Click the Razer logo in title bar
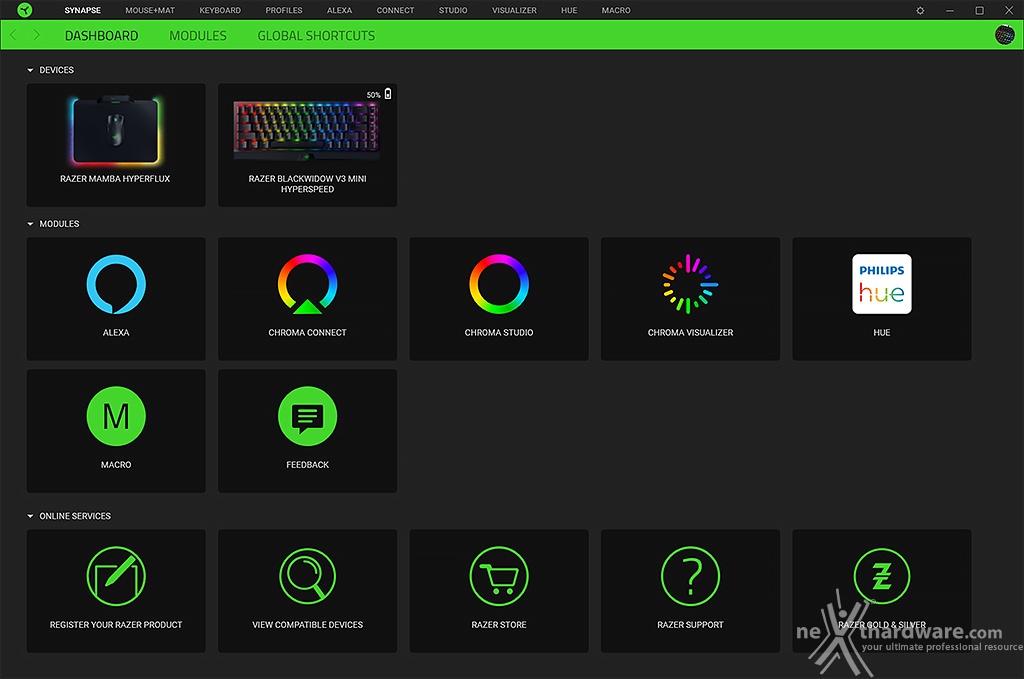This screenshot has width=1024, height=679. (25, 10)
